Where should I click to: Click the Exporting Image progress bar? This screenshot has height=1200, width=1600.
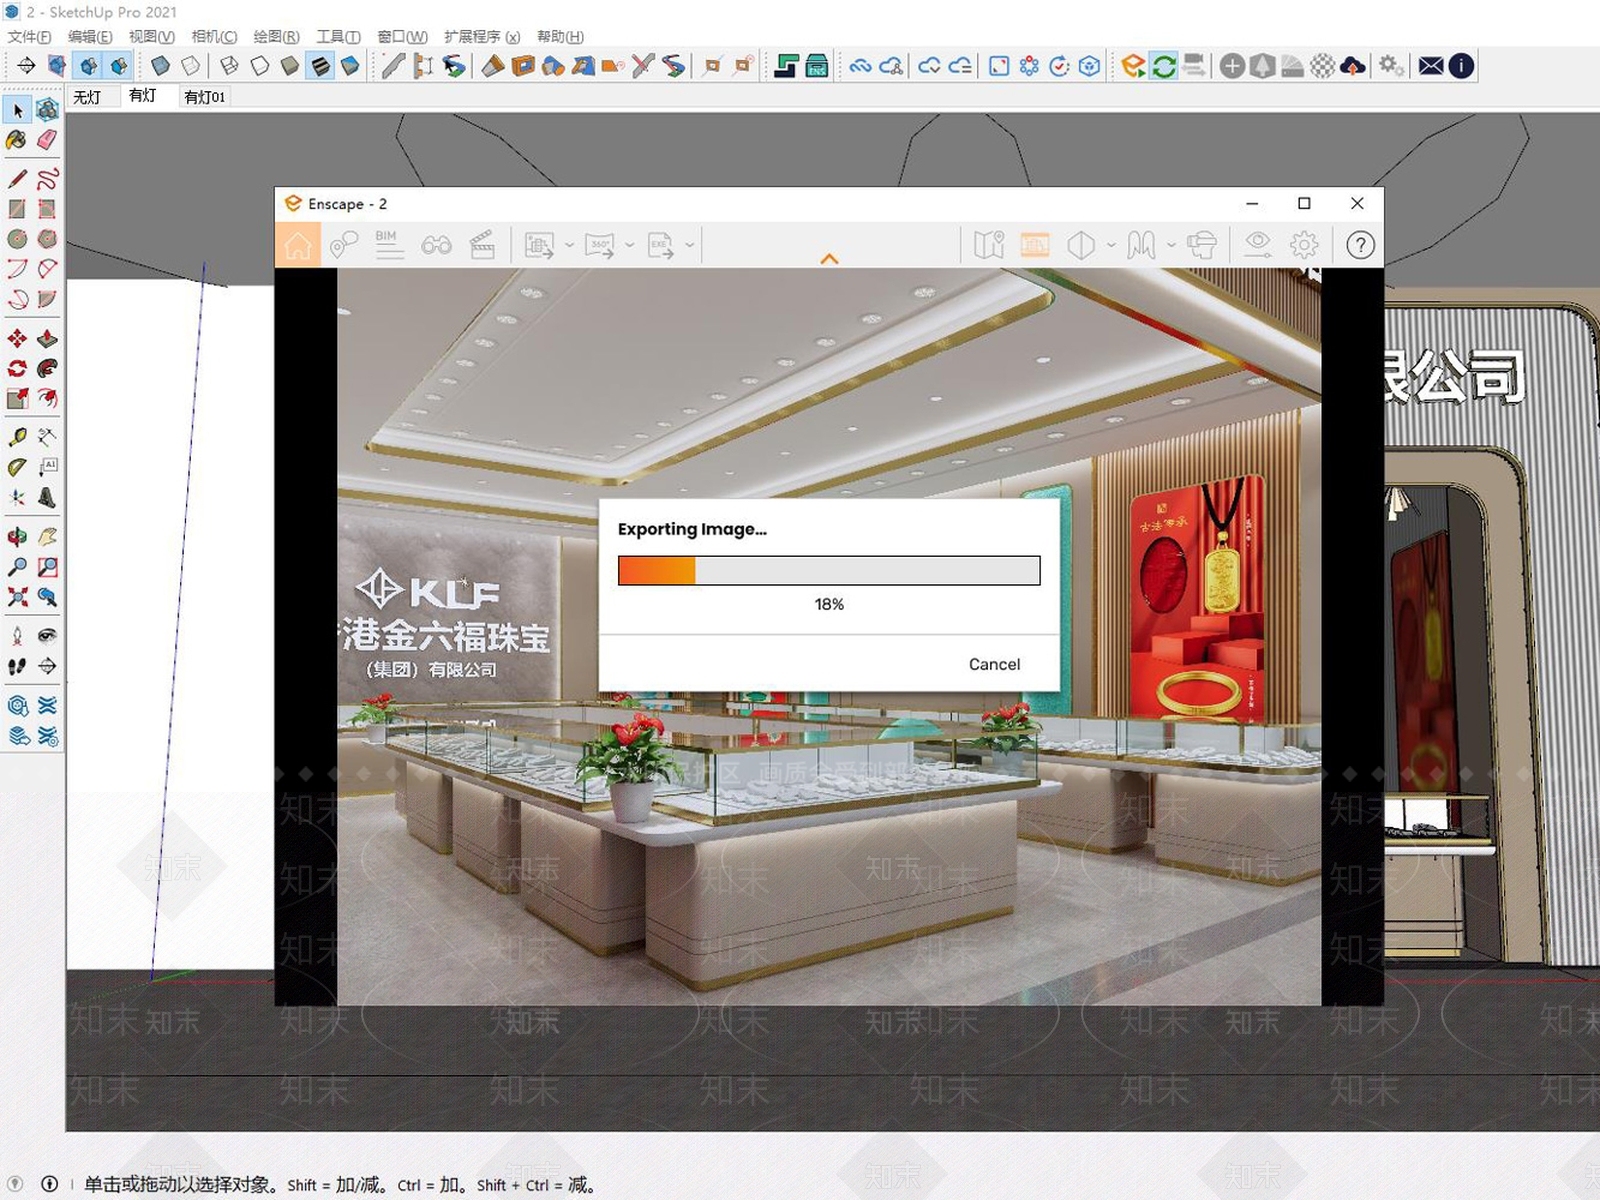point(829,570)
